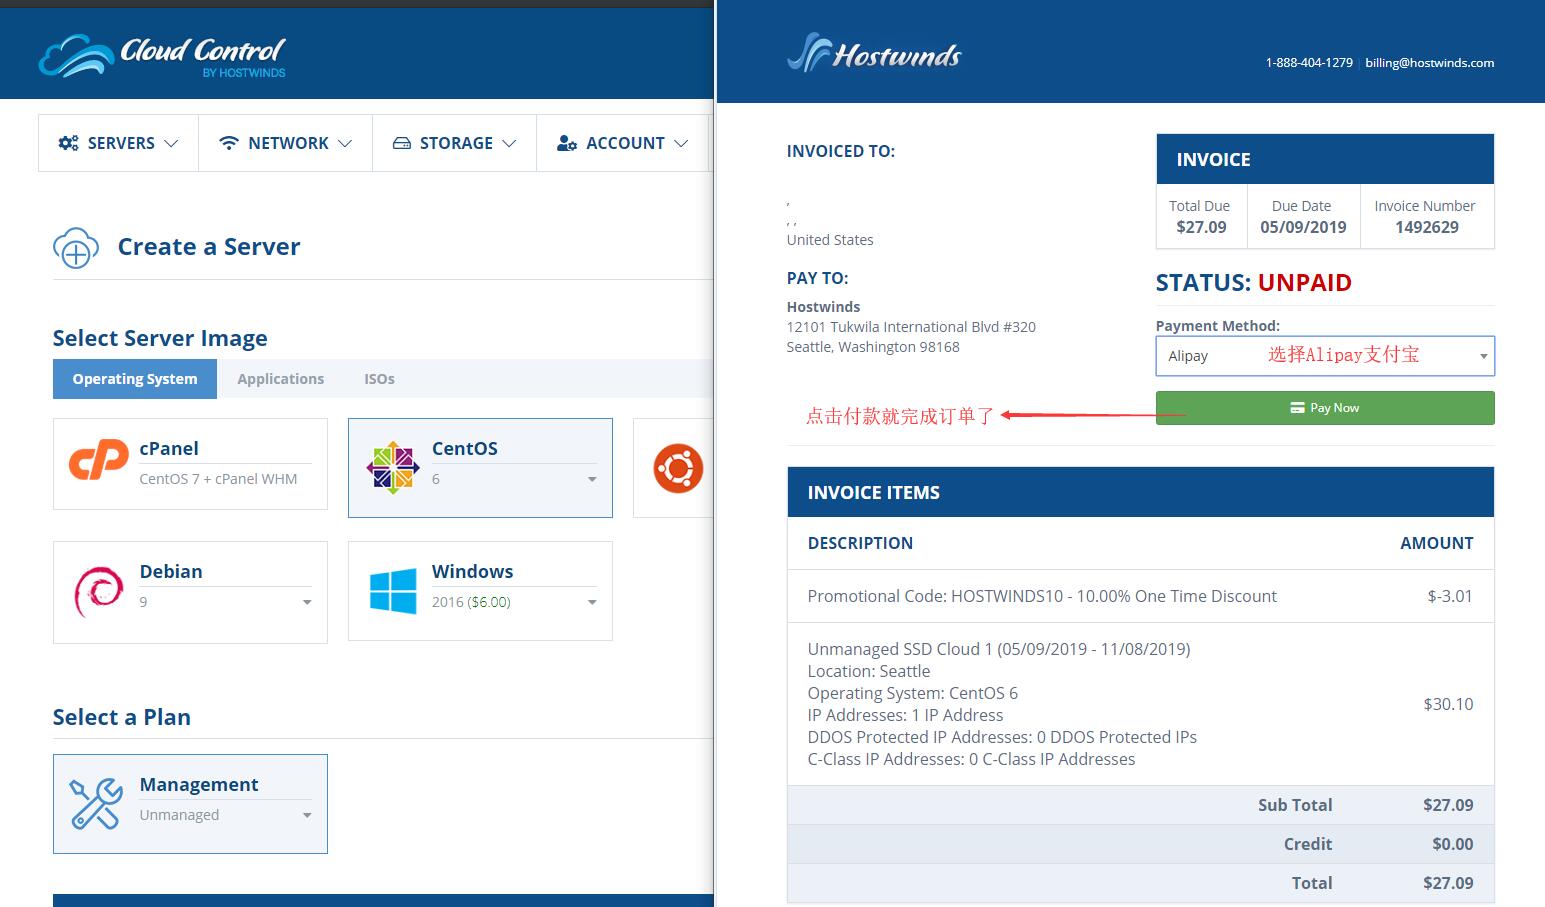Click the Management wrench icon
This screenshot has width=1545, height=907.
pos(96,804)
